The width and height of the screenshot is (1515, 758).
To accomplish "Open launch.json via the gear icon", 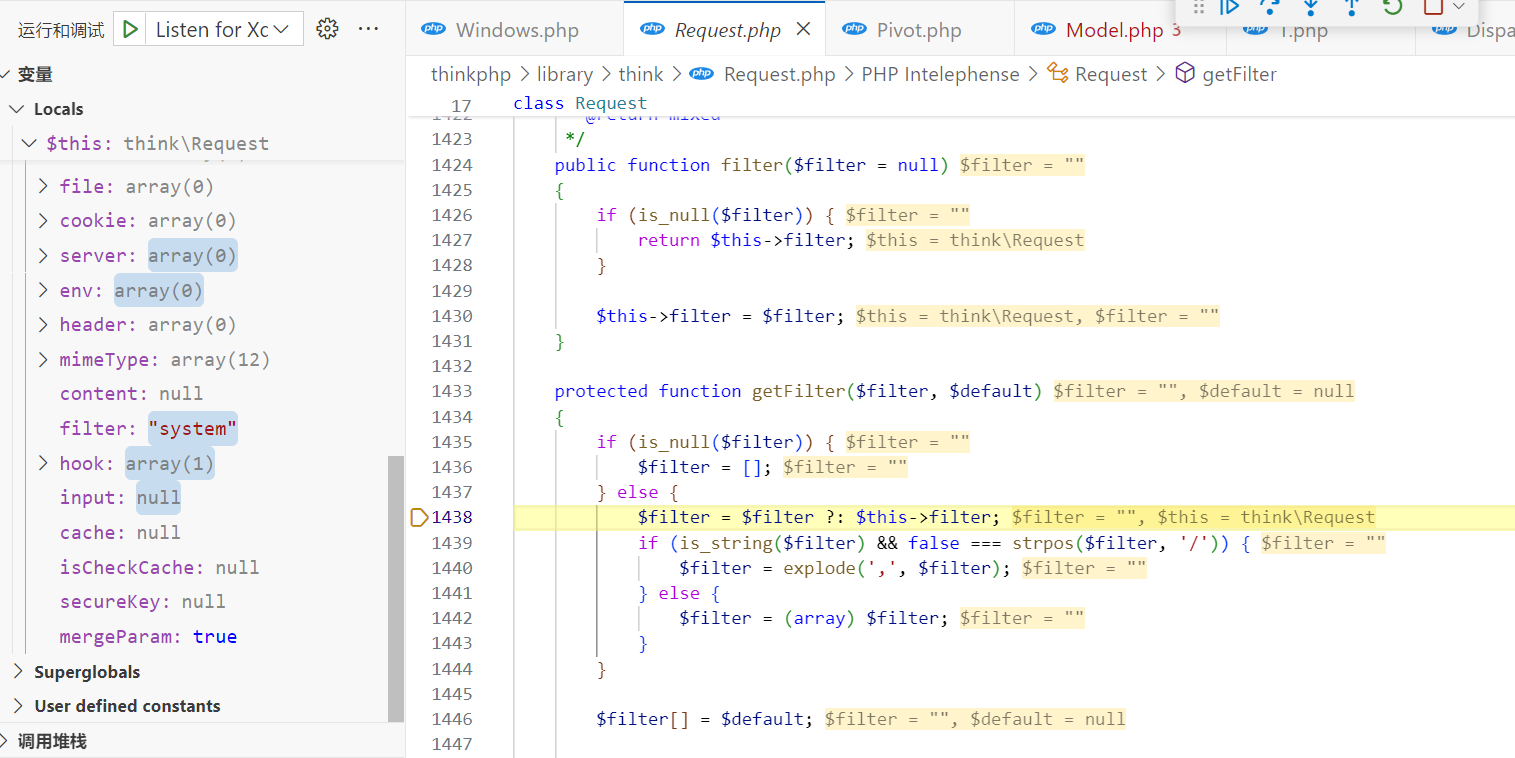I will [x=327, y=29].
